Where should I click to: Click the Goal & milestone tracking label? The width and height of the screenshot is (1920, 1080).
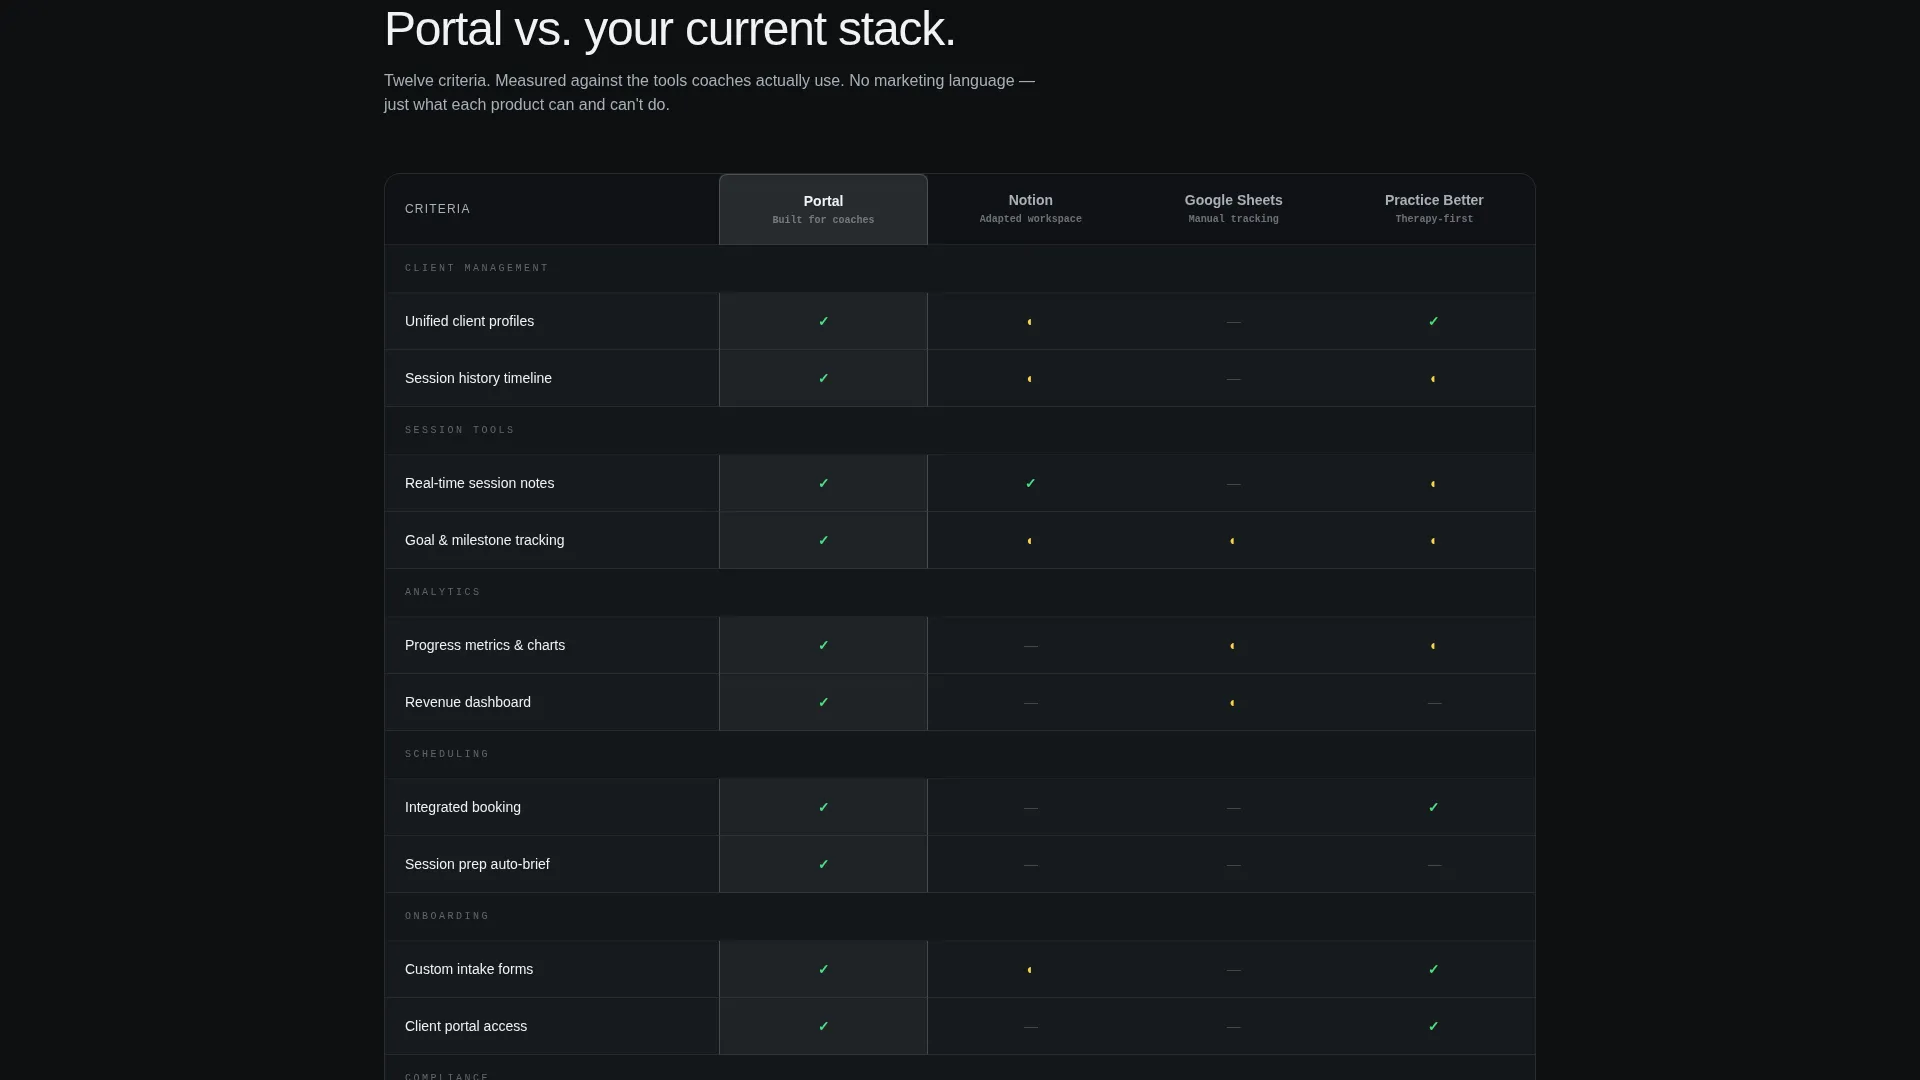pyautogui.click(x=484, y=540)
